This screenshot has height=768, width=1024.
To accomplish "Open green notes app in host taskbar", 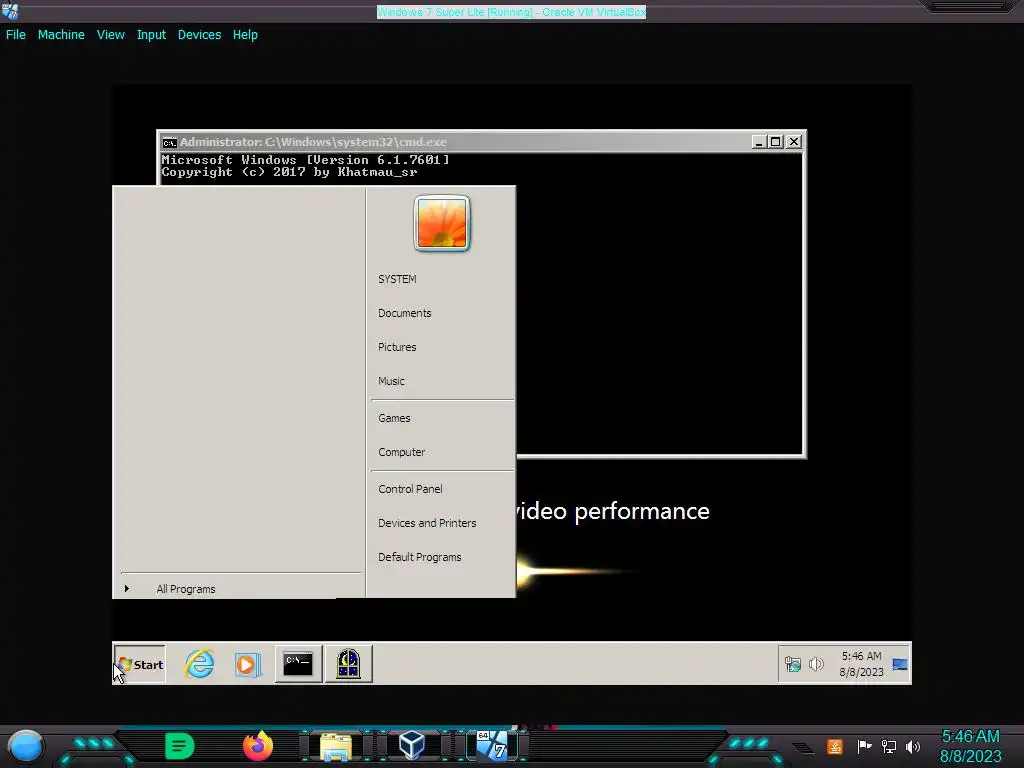I will pyautogui.click(x=180, y=746).
